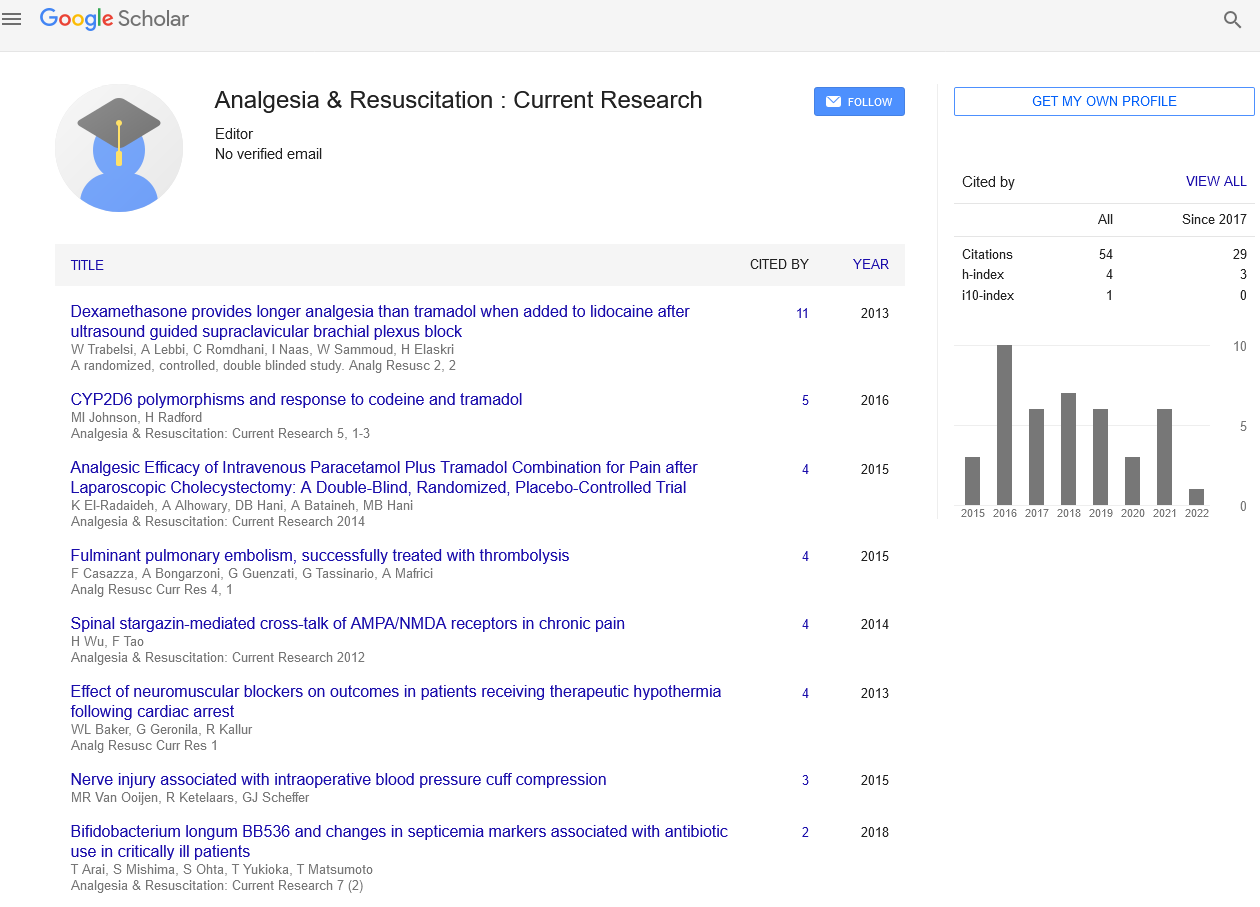Open CYP2D6 polymorphisms article
Viewport: 1260px width, 907px height.
(296, 399)
